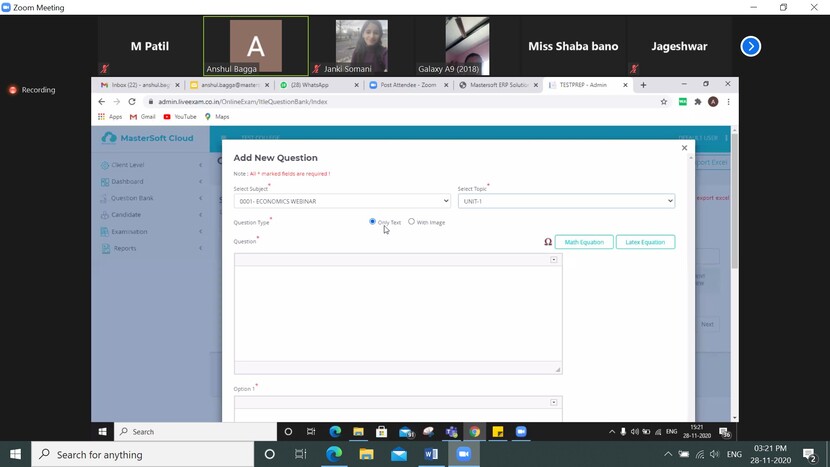Close the Add New Question dialog
This screenshot has width=830, height=467.
click(684, 148)
